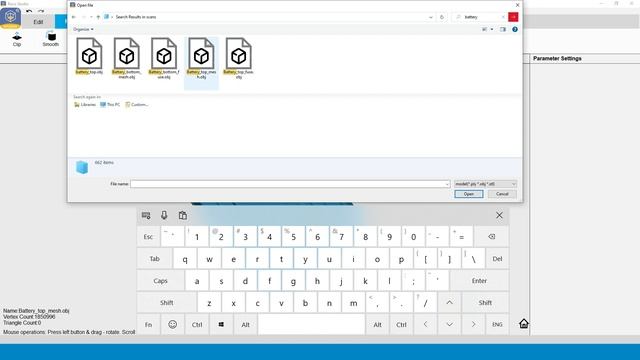
Task: Search again in Custom location
Action: coord(137,105)
